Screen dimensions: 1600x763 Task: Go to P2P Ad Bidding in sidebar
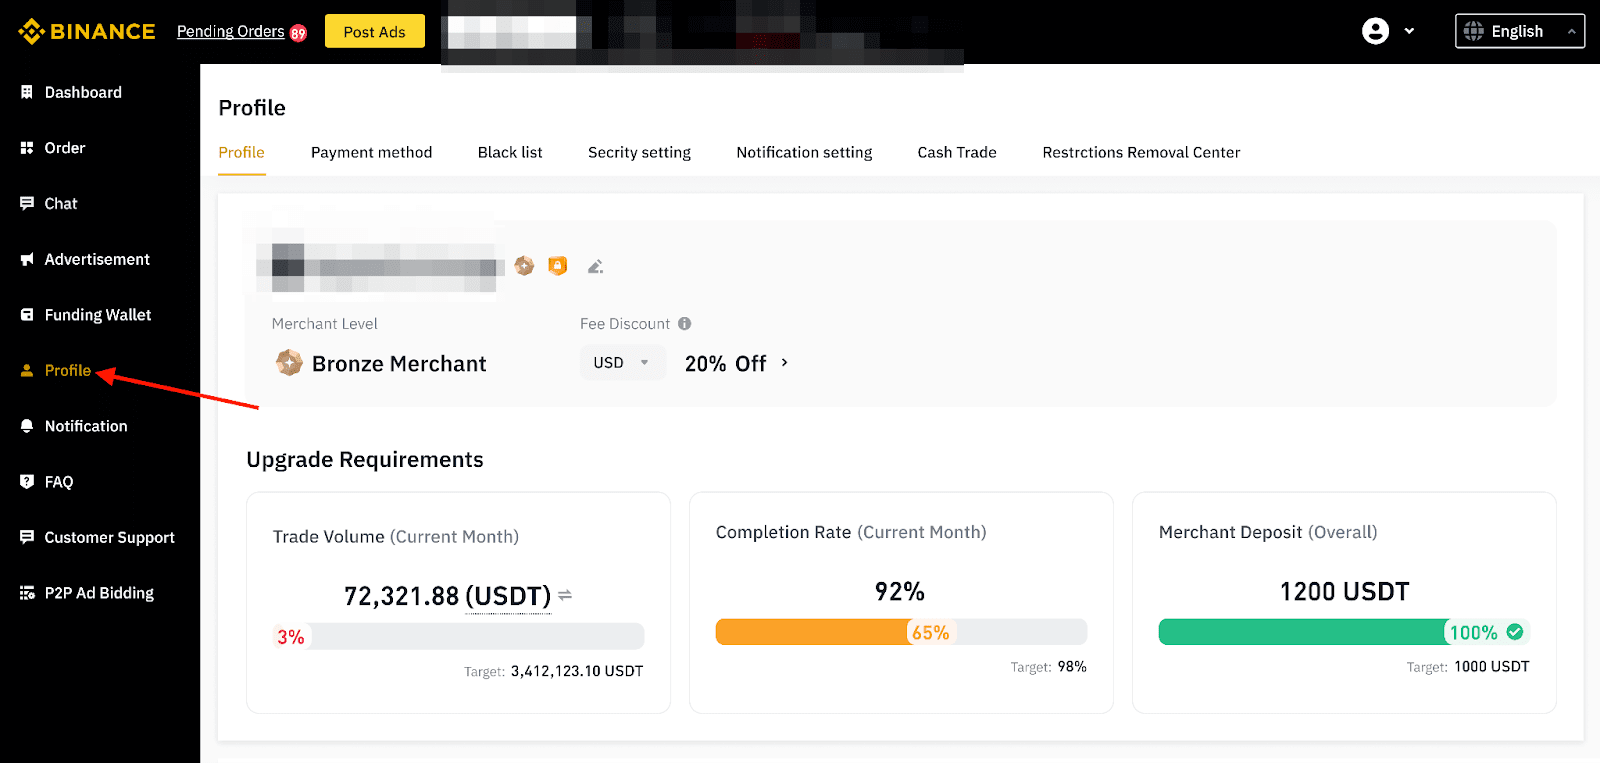click(99, 593)
